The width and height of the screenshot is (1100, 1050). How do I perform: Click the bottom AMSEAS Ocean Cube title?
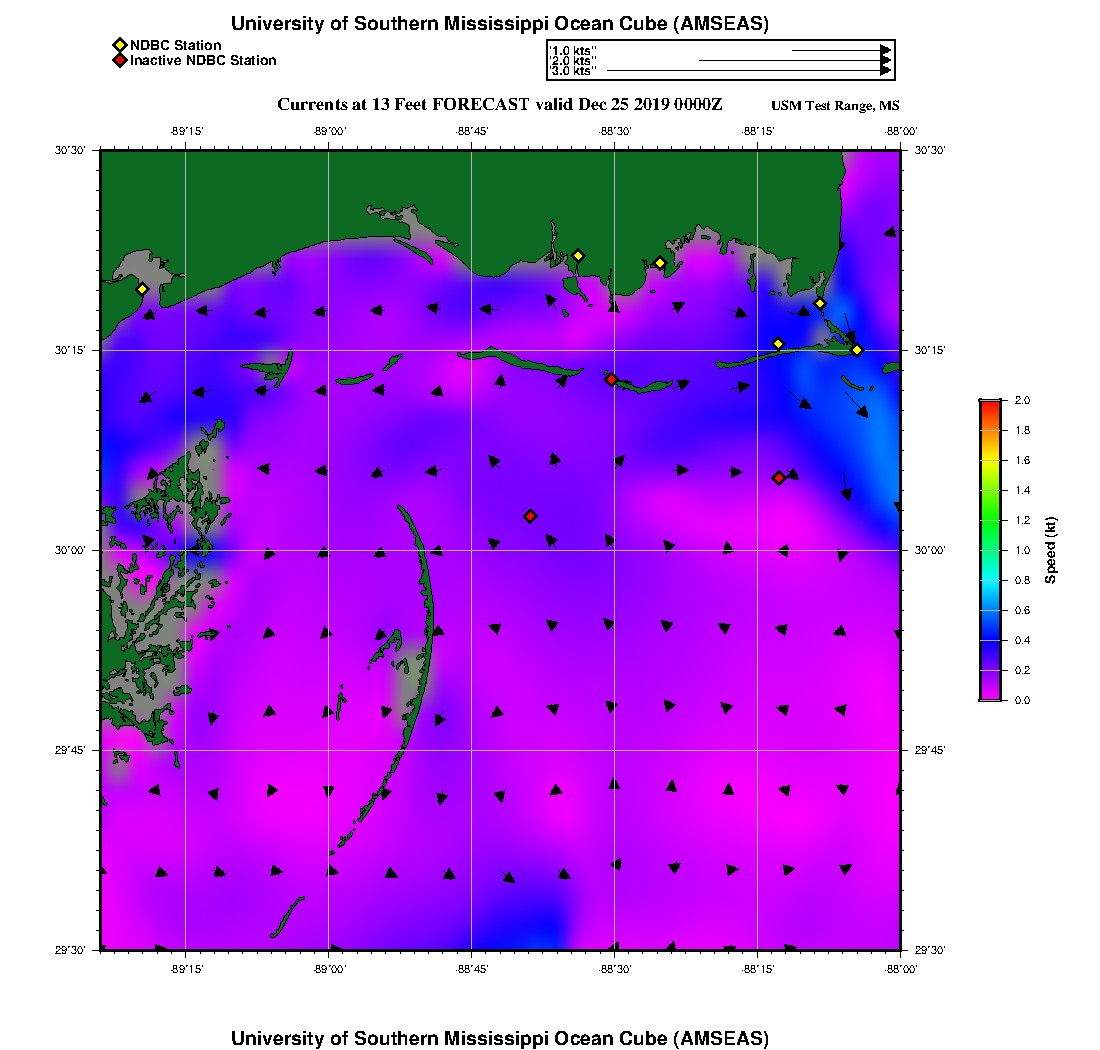(x=500, y=1037)
